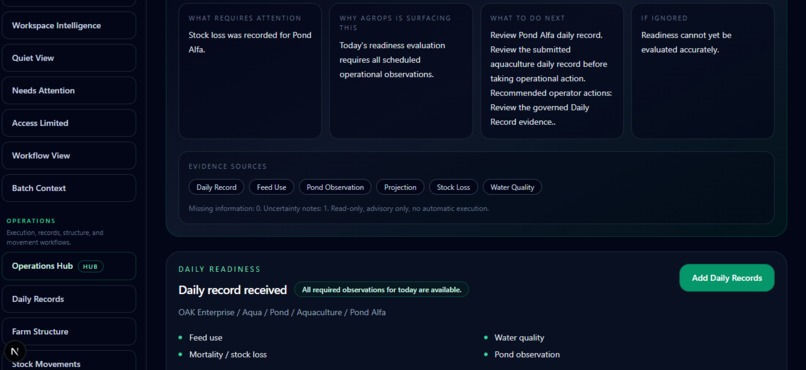Click the 'Daily record received' heading
The image size is (806, 370).
tap(232, 290)
